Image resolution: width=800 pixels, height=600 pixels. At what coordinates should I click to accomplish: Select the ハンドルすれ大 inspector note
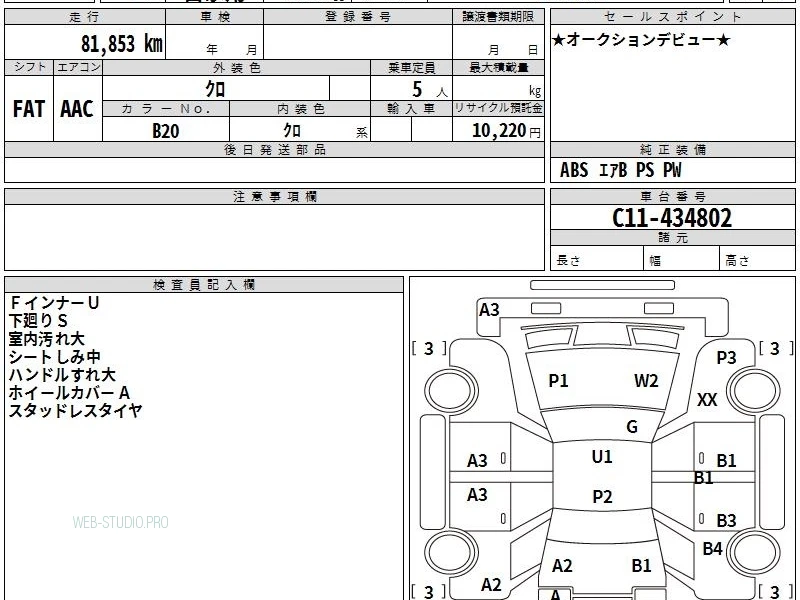(62, 374)
